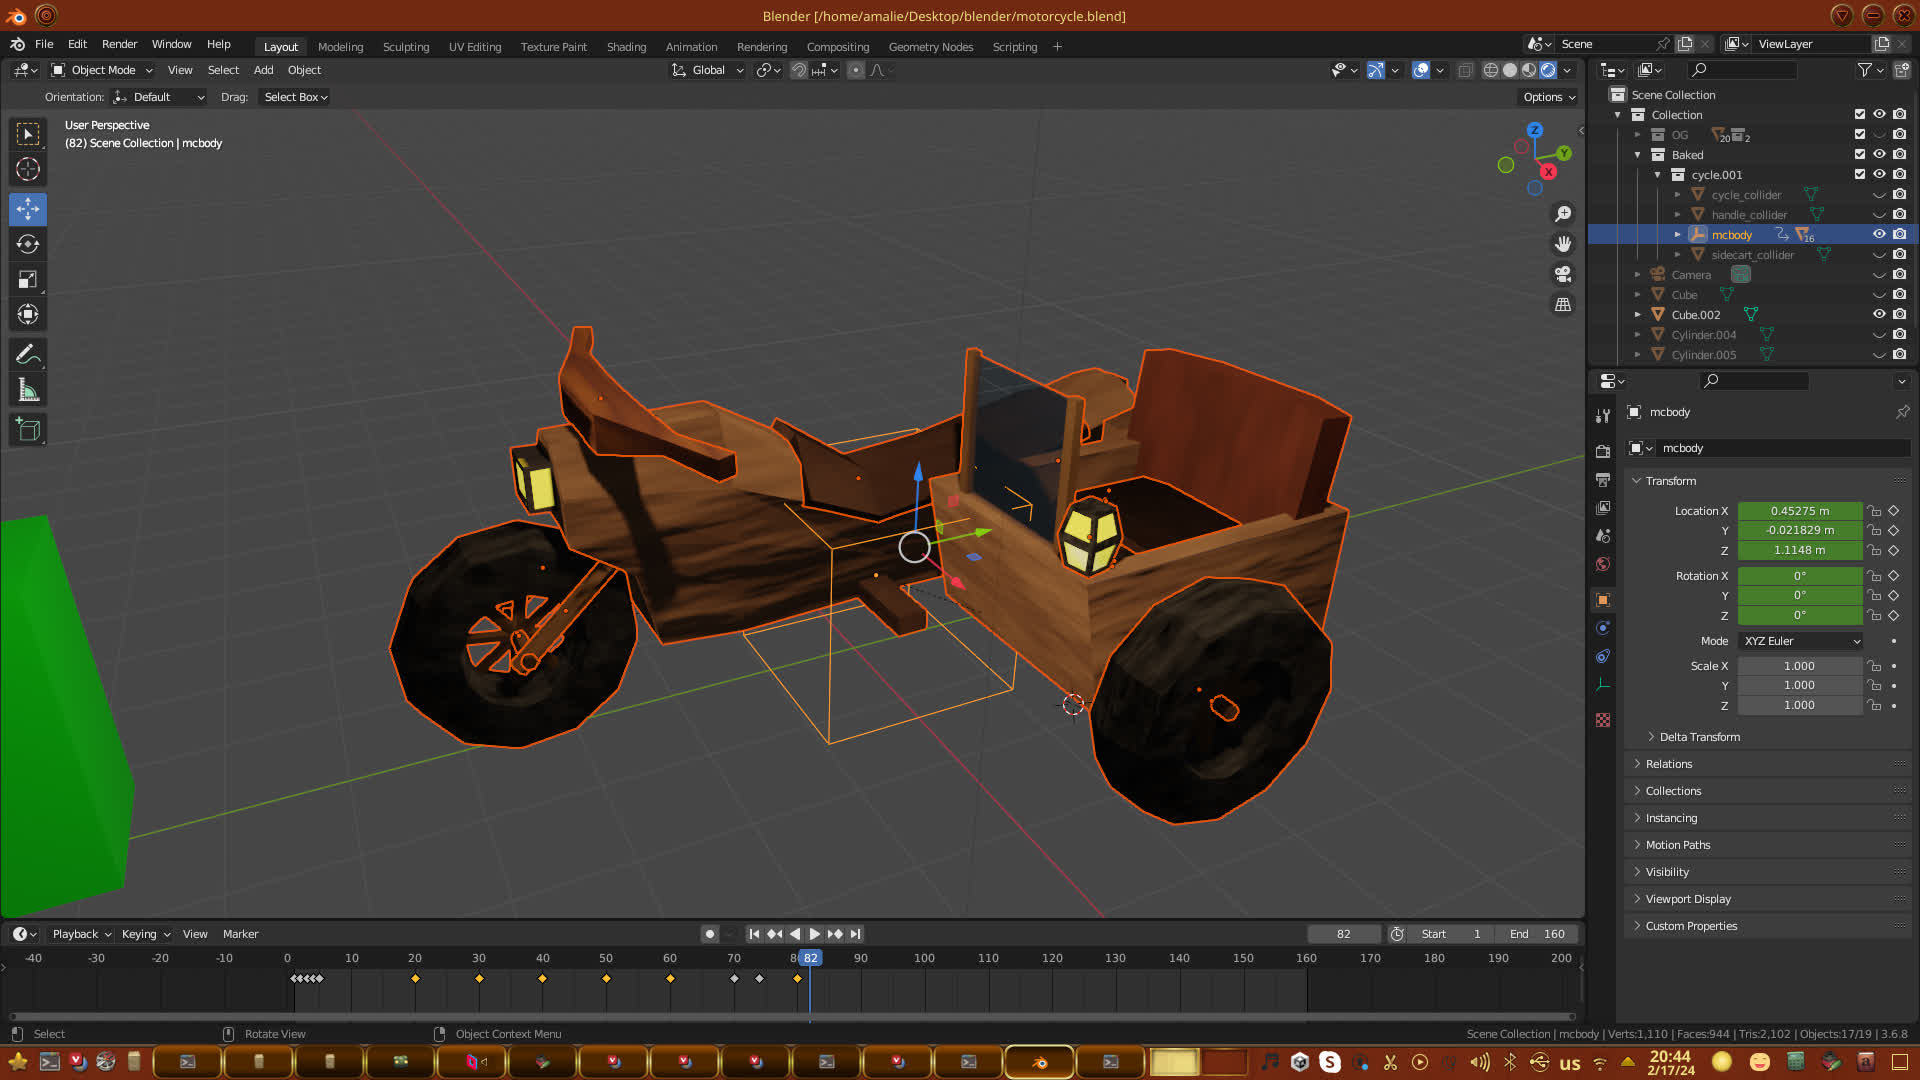The width and height of the screenshot is (1920, 1080).
Task: Uncheck the Baked collection exclude checkbox
Action: click(x=1860, y=154)
